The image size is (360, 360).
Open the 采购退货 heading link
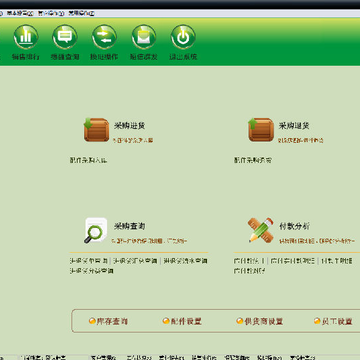[294, 126]
